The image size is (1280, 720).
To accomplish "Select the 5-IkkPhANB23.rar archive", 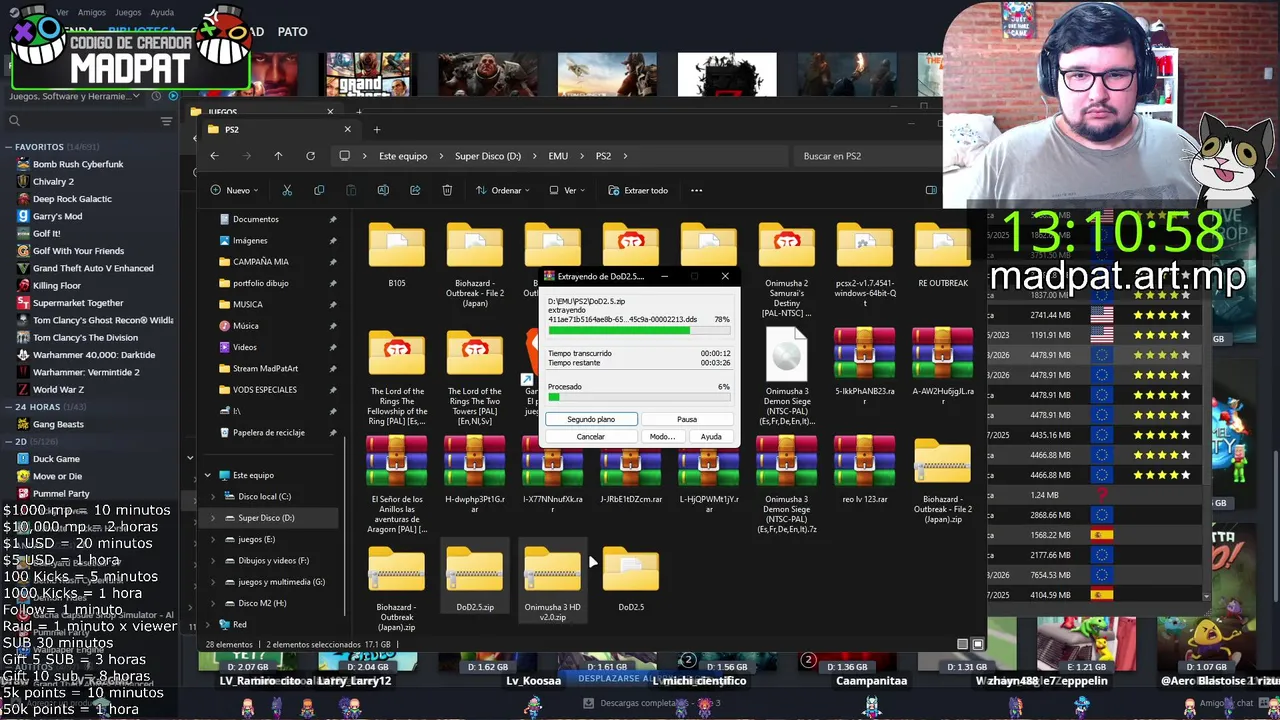I will click(x=864, y=365).
